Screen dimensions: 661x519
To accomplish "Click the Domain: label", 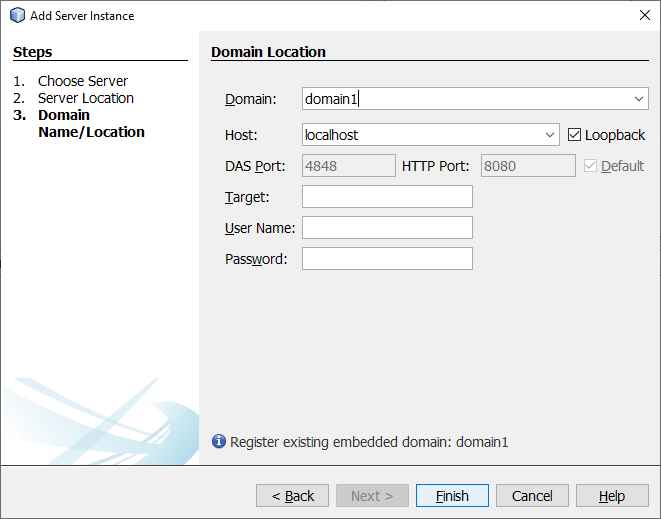I will [250, 99].
